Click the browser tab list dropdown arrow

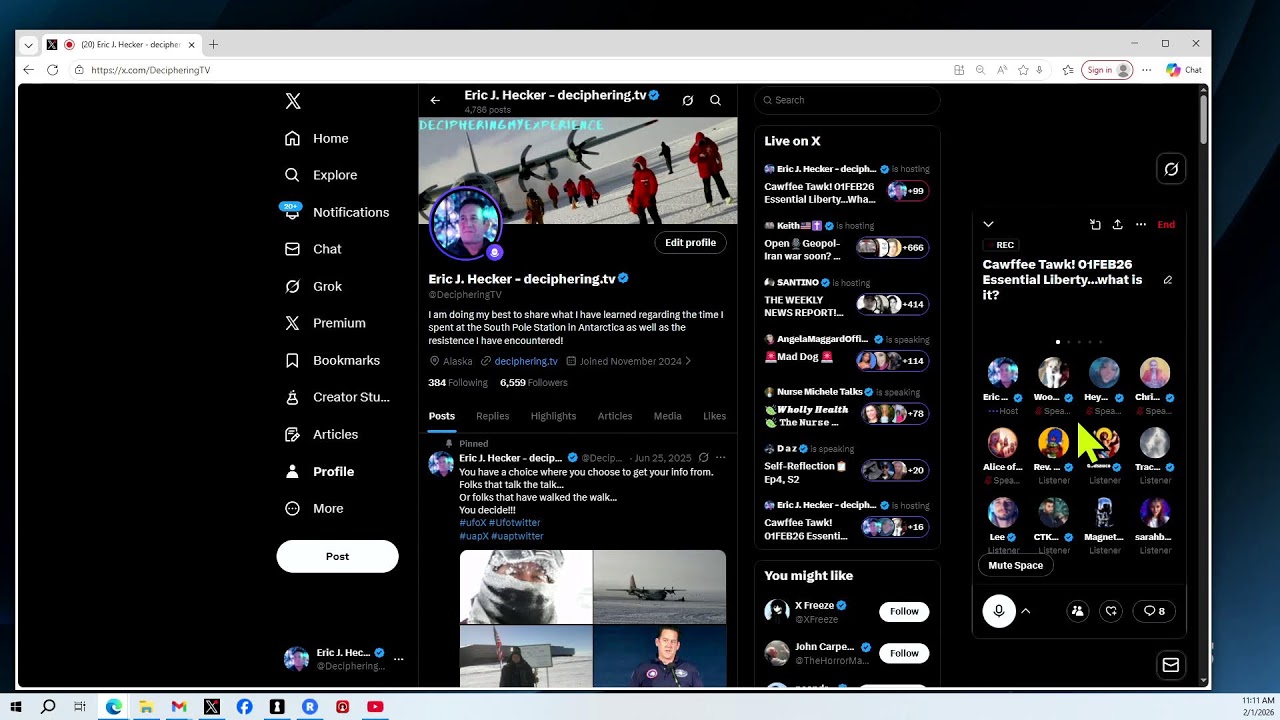[x=28, y=45]
